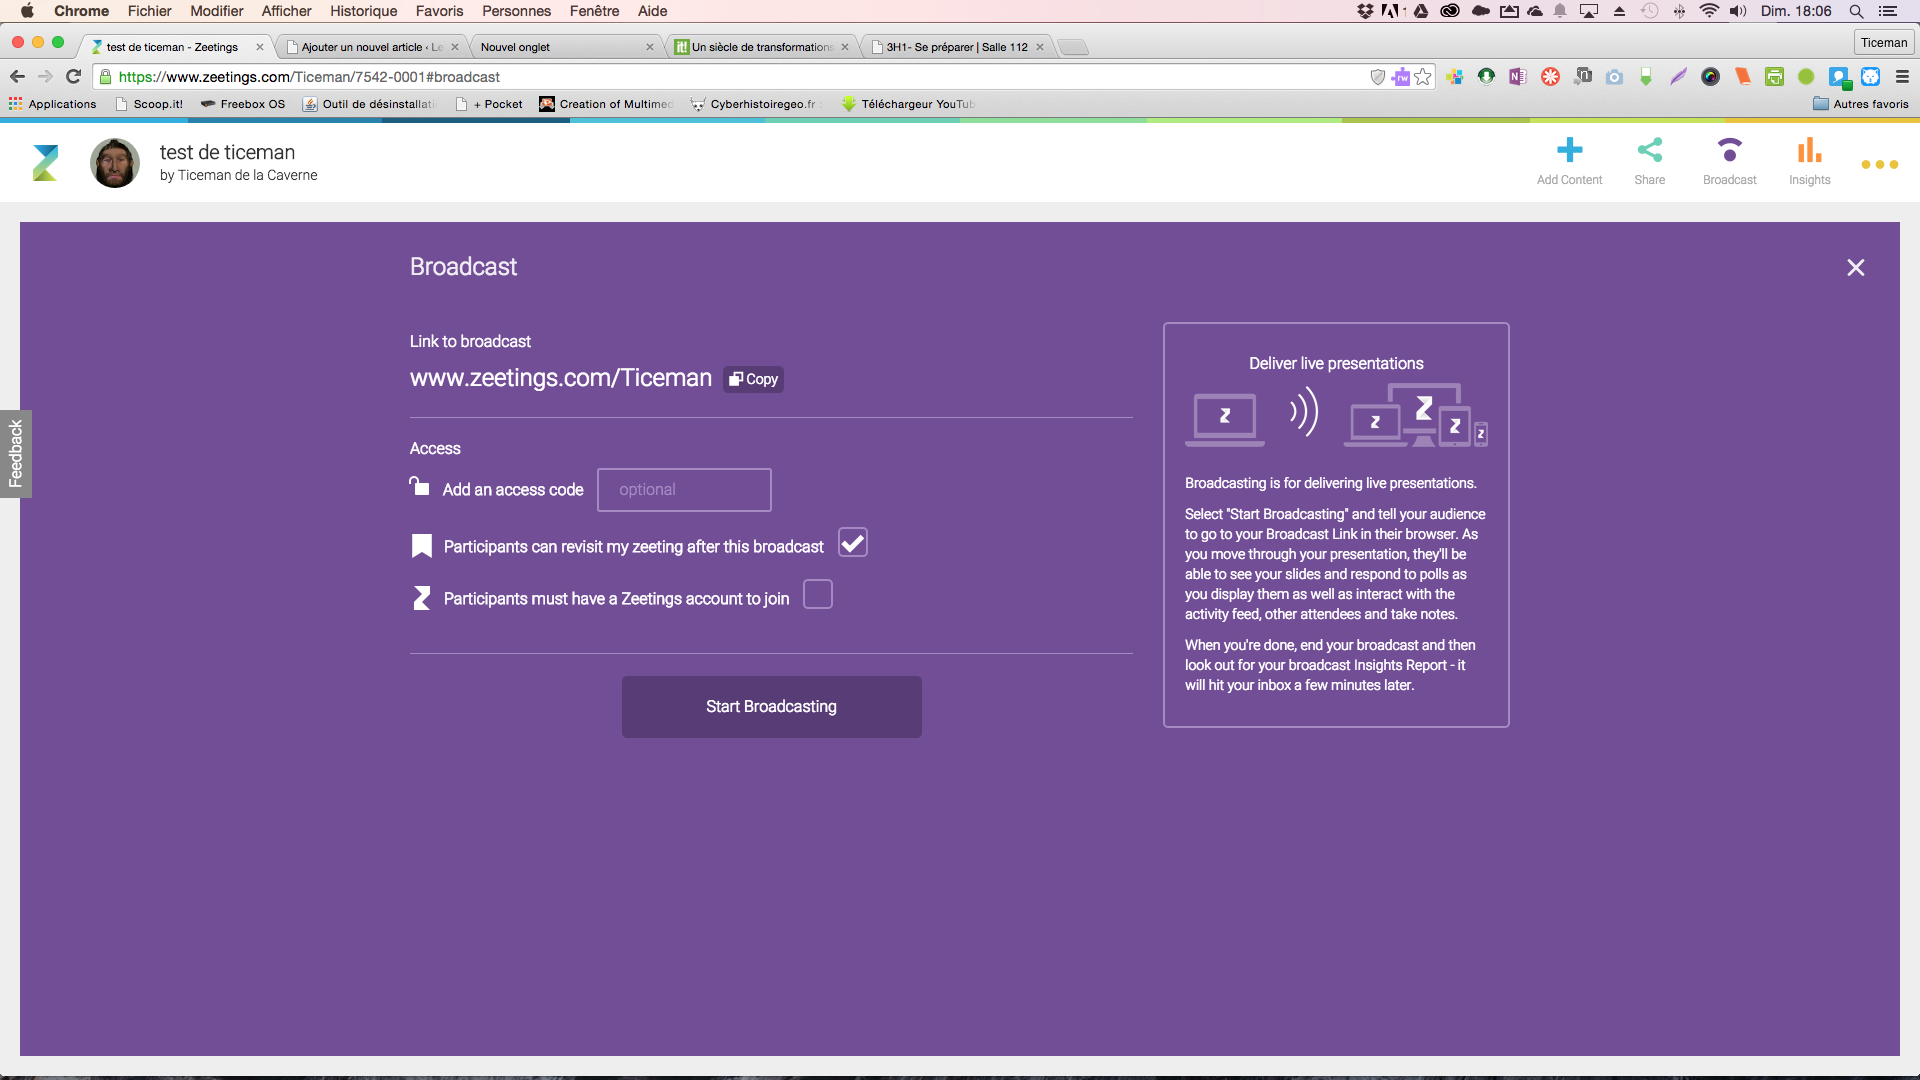1920x1080 pixels.
Task: Click the browser back arrow
Action: click(17, 77)
